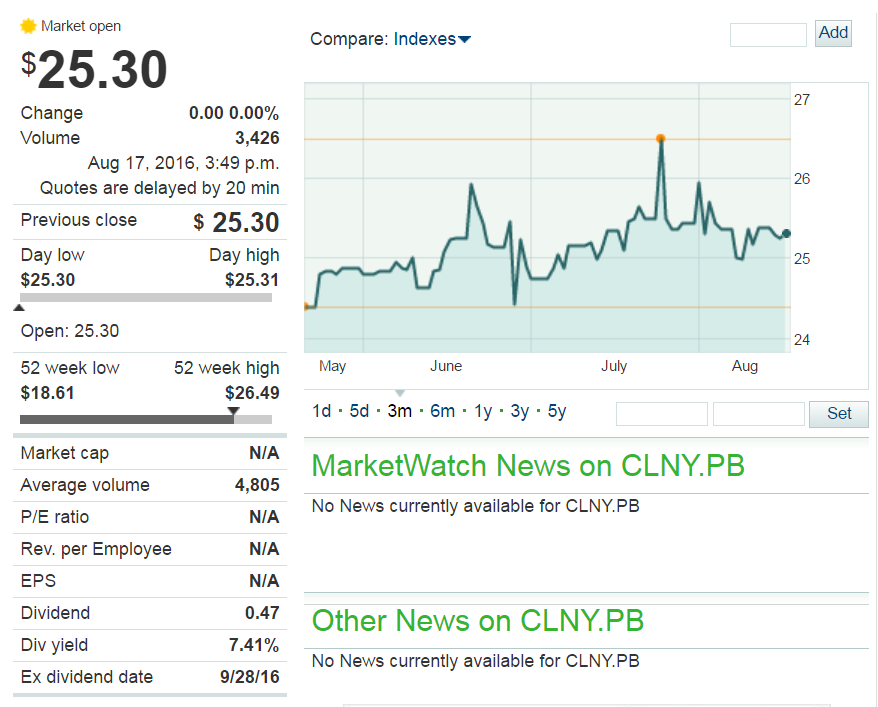The height and width of the screenshot is (707, 878).
Task: Select the 1y time range
Action: [481, 411]
